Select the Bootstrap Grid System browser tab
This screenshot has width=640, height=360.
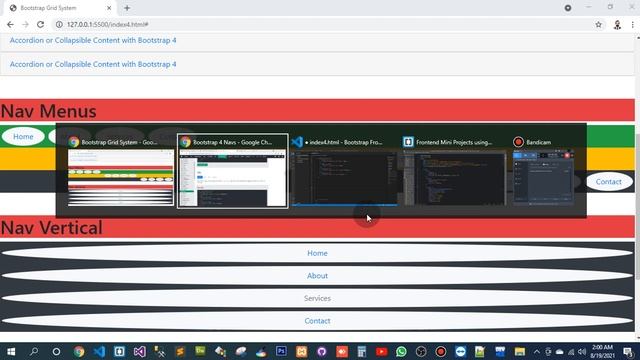click(x=60, y=8)
